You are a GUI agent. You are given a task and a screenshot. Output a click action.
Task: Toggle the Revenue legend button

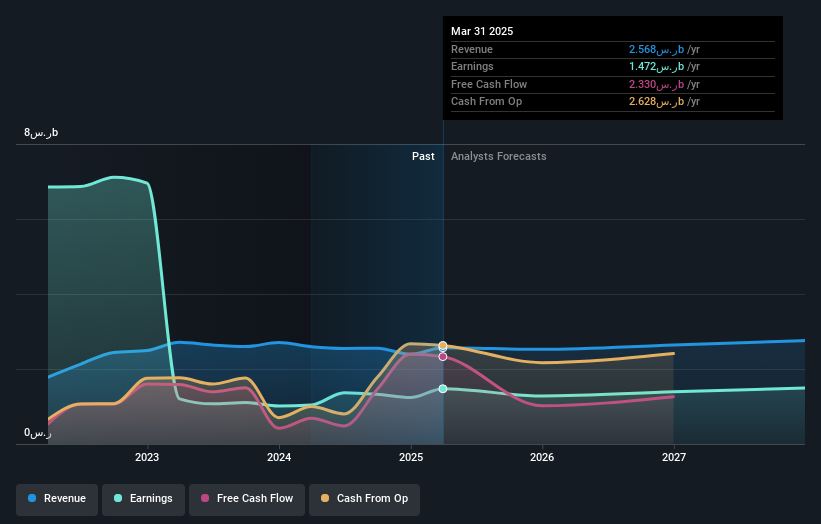pos(57,499)
